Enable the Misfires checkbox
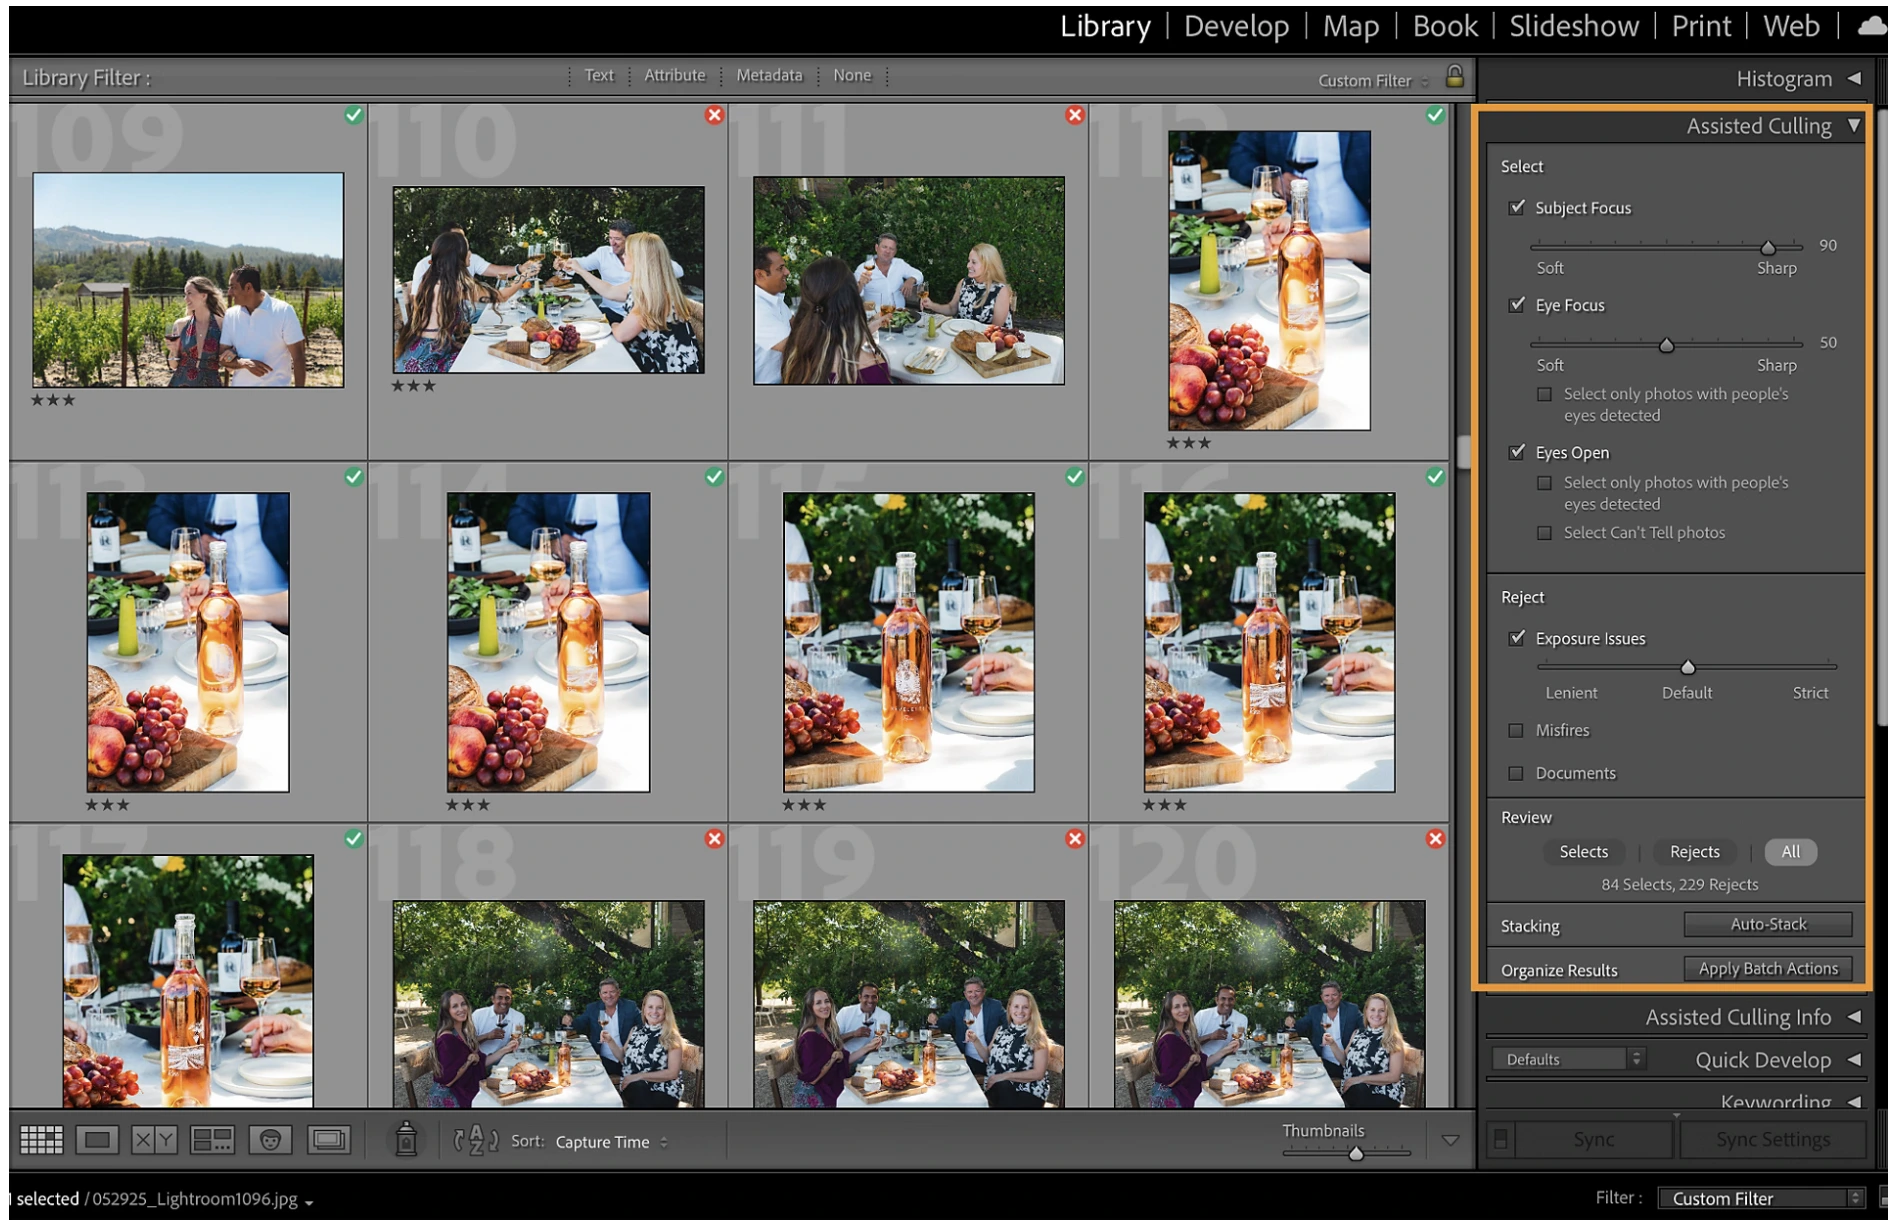 pyautogui.click(x=1516, y=731)
